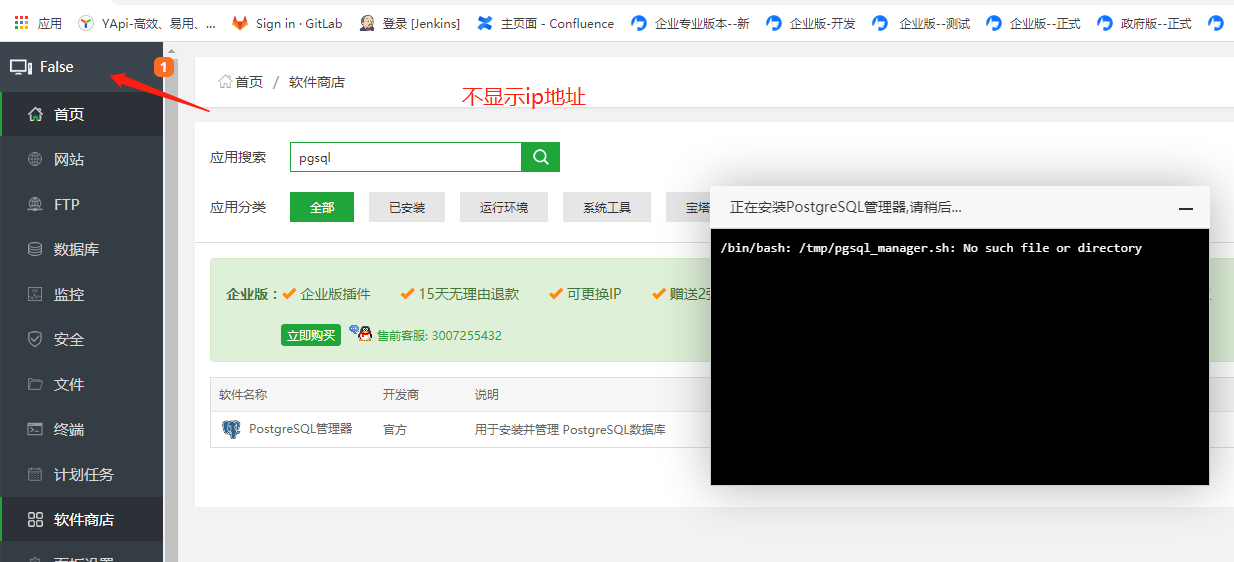Click the bash error line in terminal
The image size is (1234, 562).
pos(931,248)
